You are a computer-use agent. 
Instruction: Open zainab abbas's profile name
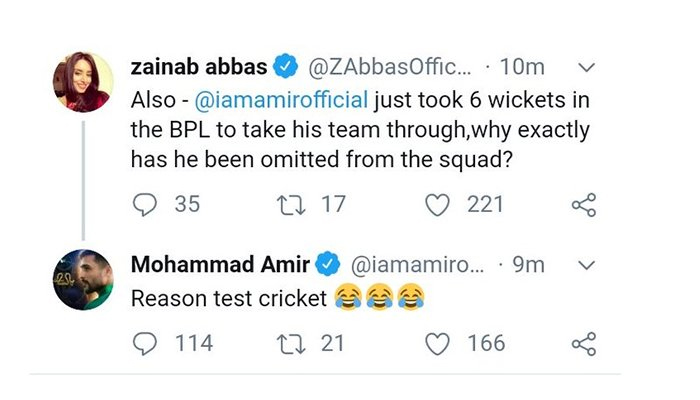pos(198,67)
